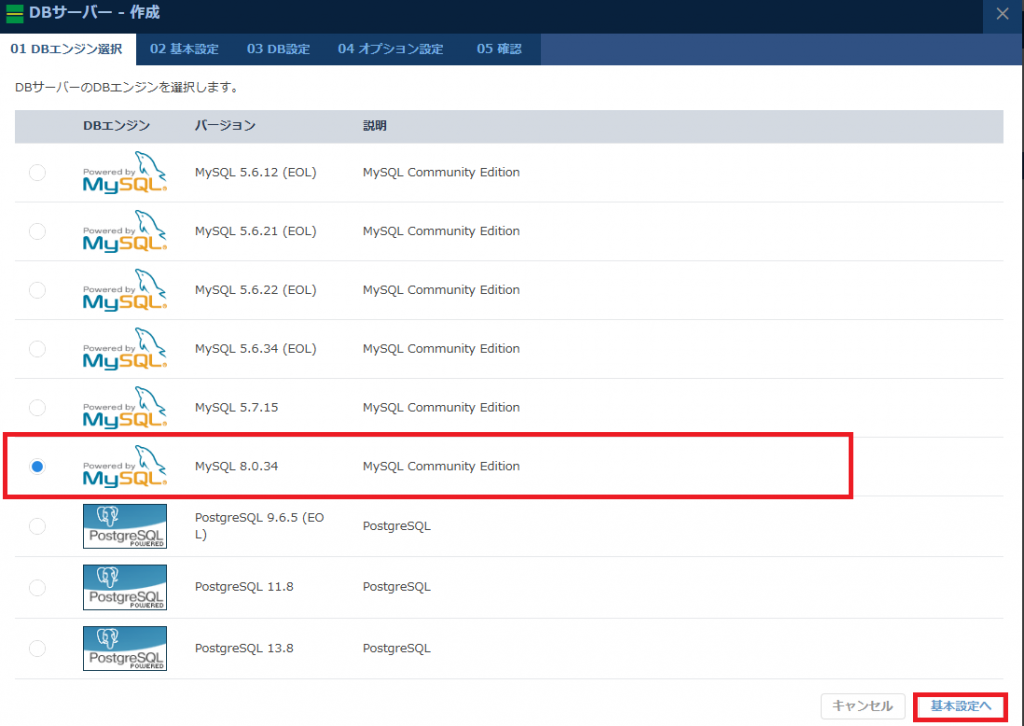
Task: Select the MySQL 5.6.21 (EOL) radio button
Action: coord(37,231)
